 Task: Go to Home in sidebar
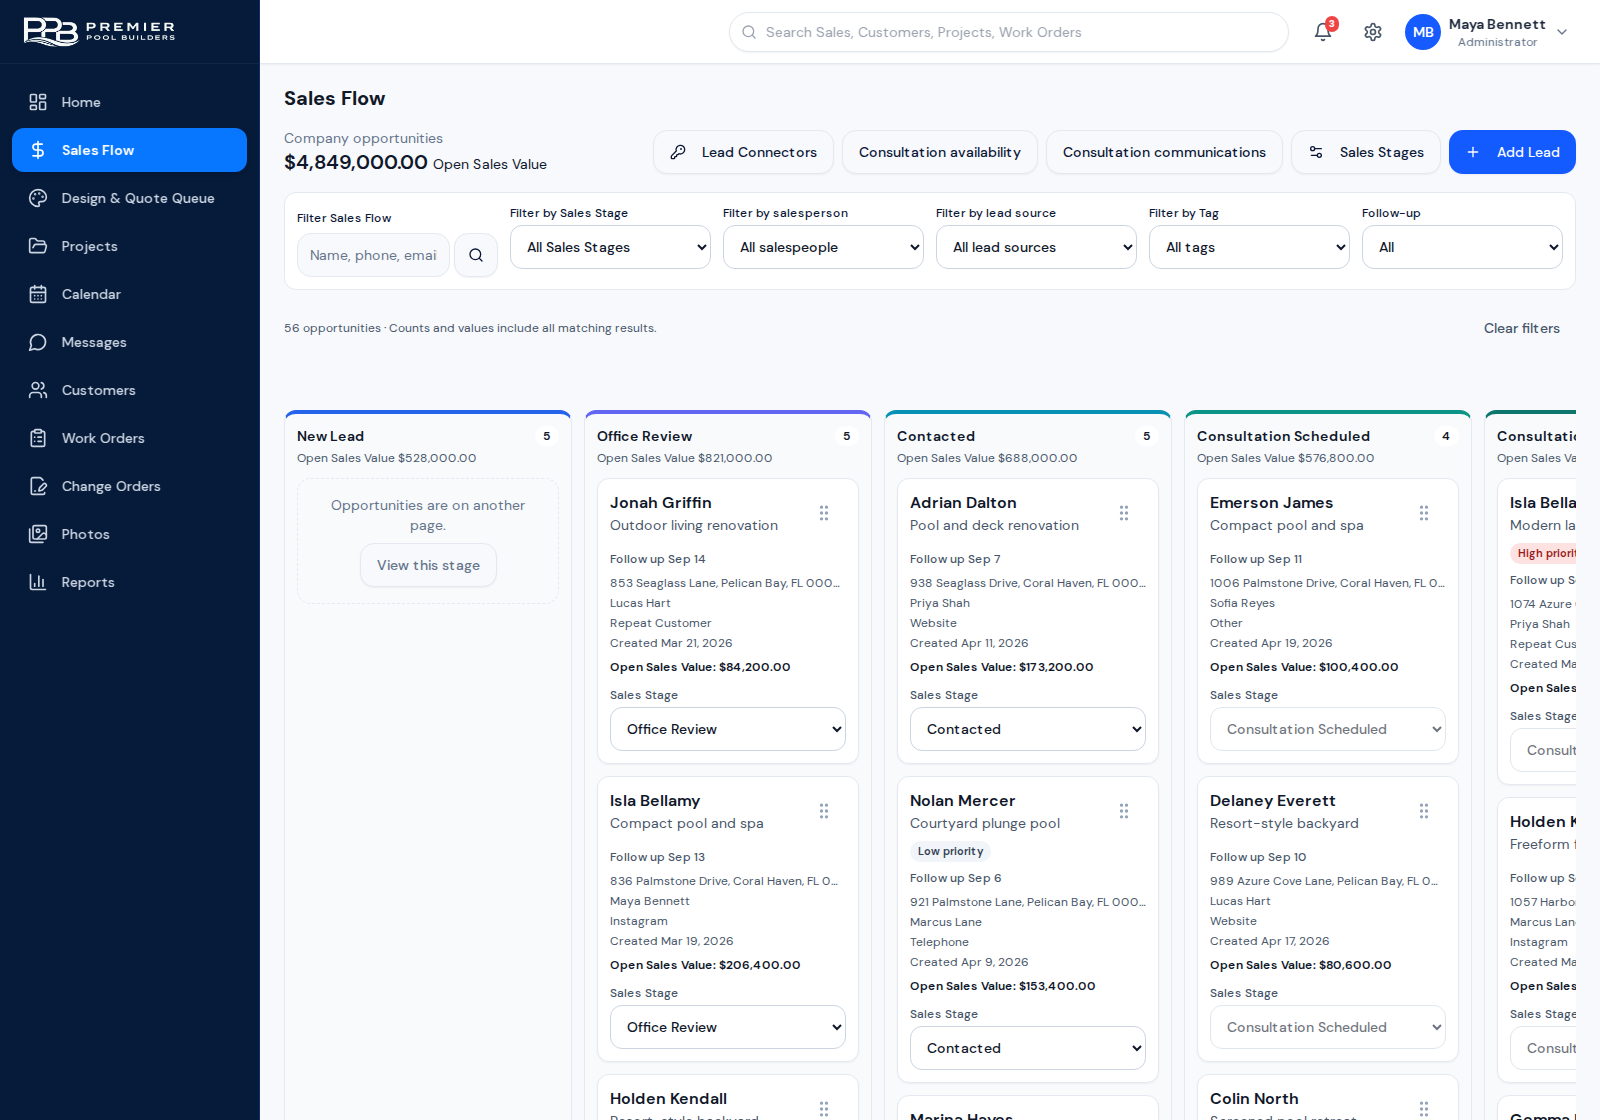point(129,102)
